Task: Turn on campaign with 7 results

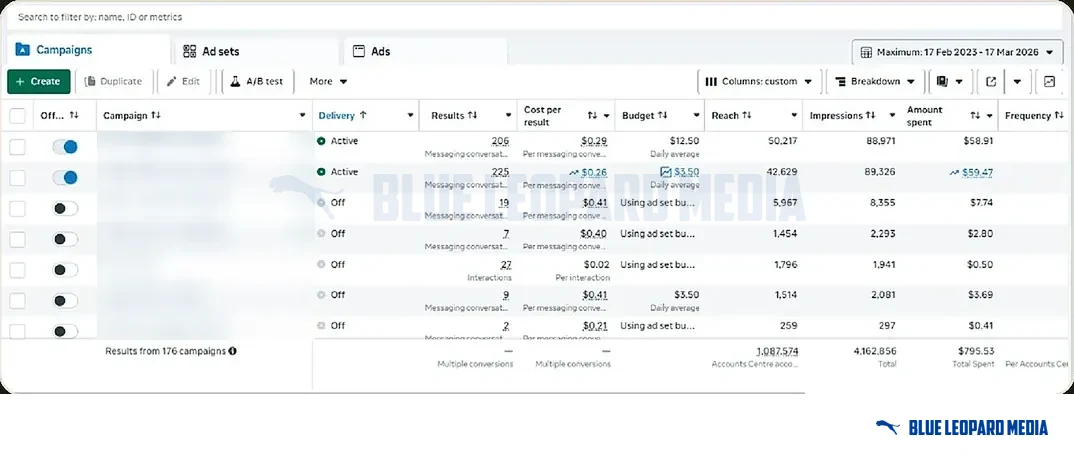Action: (66, 239)
